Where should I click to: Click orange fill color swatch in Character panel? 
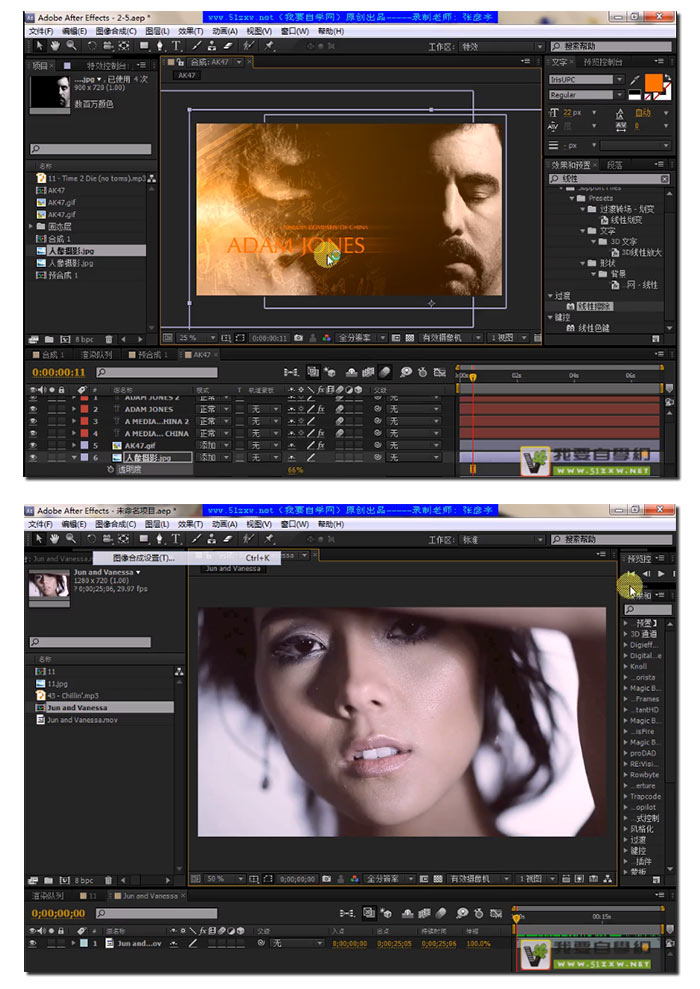coord(653,83)
